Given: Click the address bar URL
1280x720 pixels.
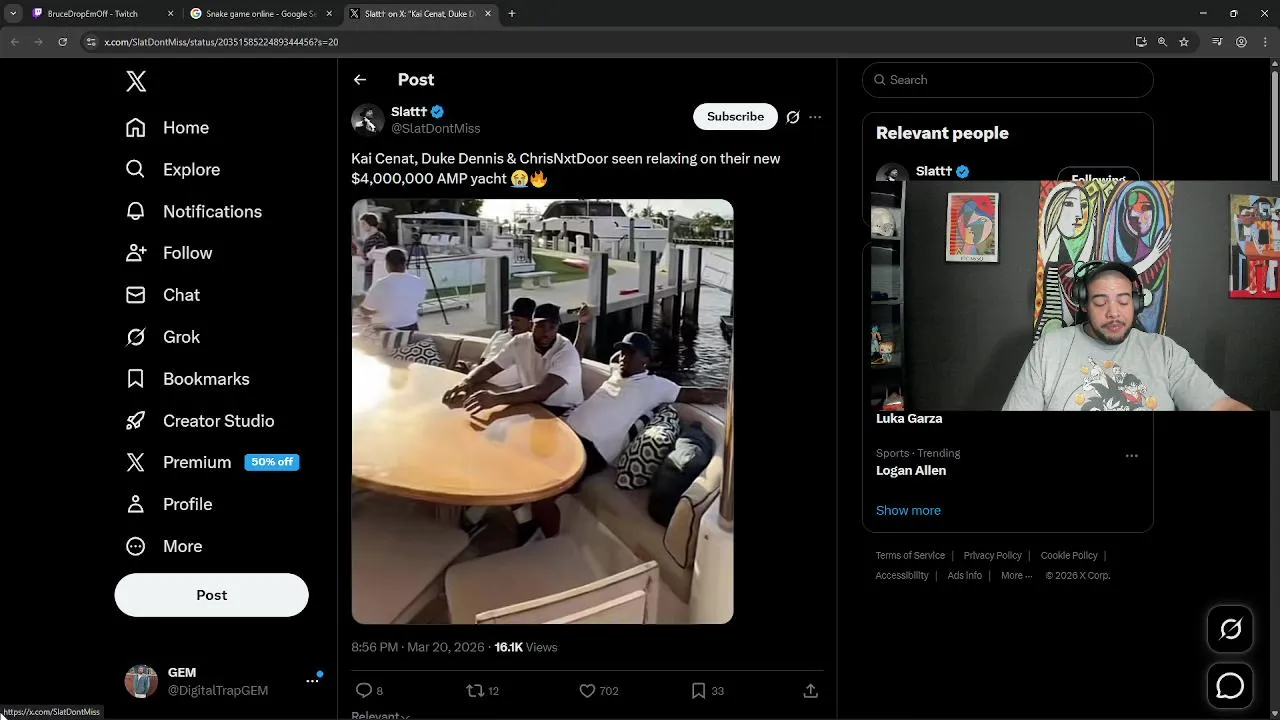Looking at the screenshot, I should (221, 42).
